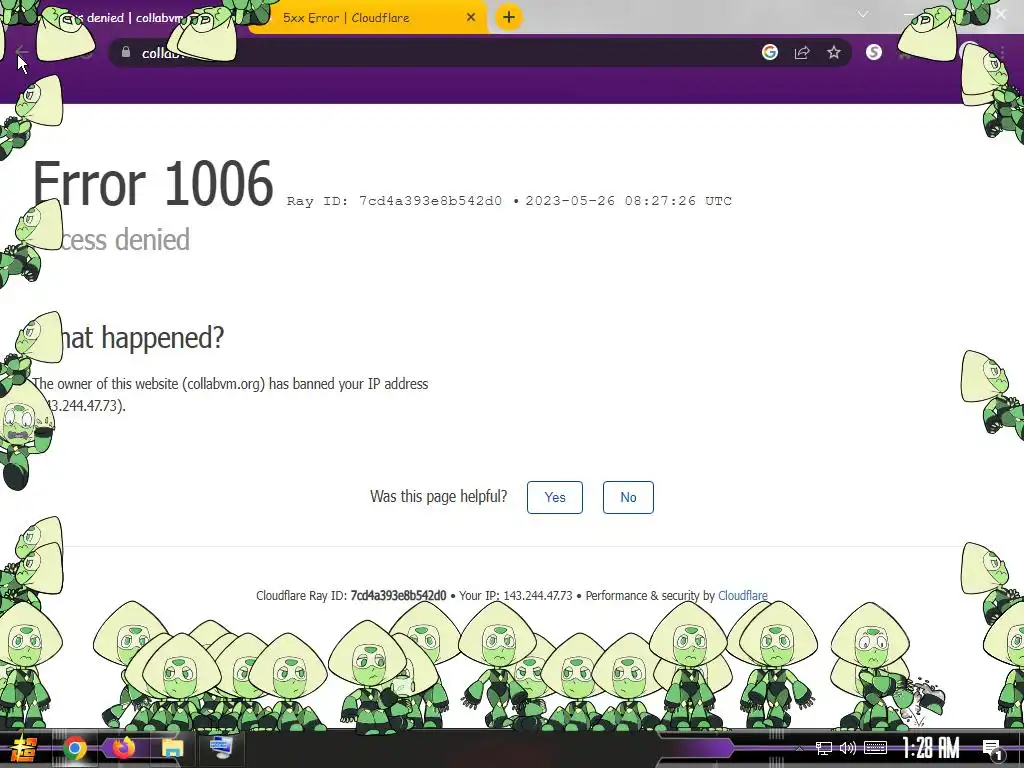Show hidden system tray icons
The height and width of the screenshot is (768, 1024).
click(799, 748)
